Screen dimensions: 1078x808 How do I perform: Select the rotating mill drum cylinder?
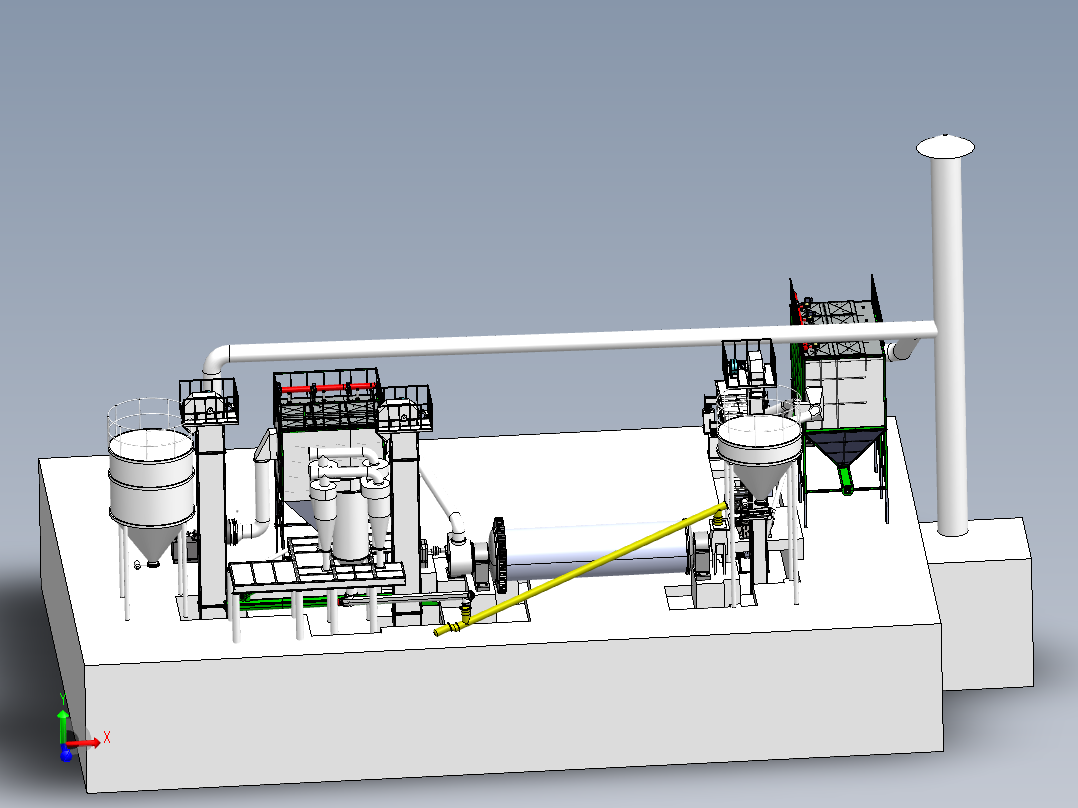click(595, 550)
